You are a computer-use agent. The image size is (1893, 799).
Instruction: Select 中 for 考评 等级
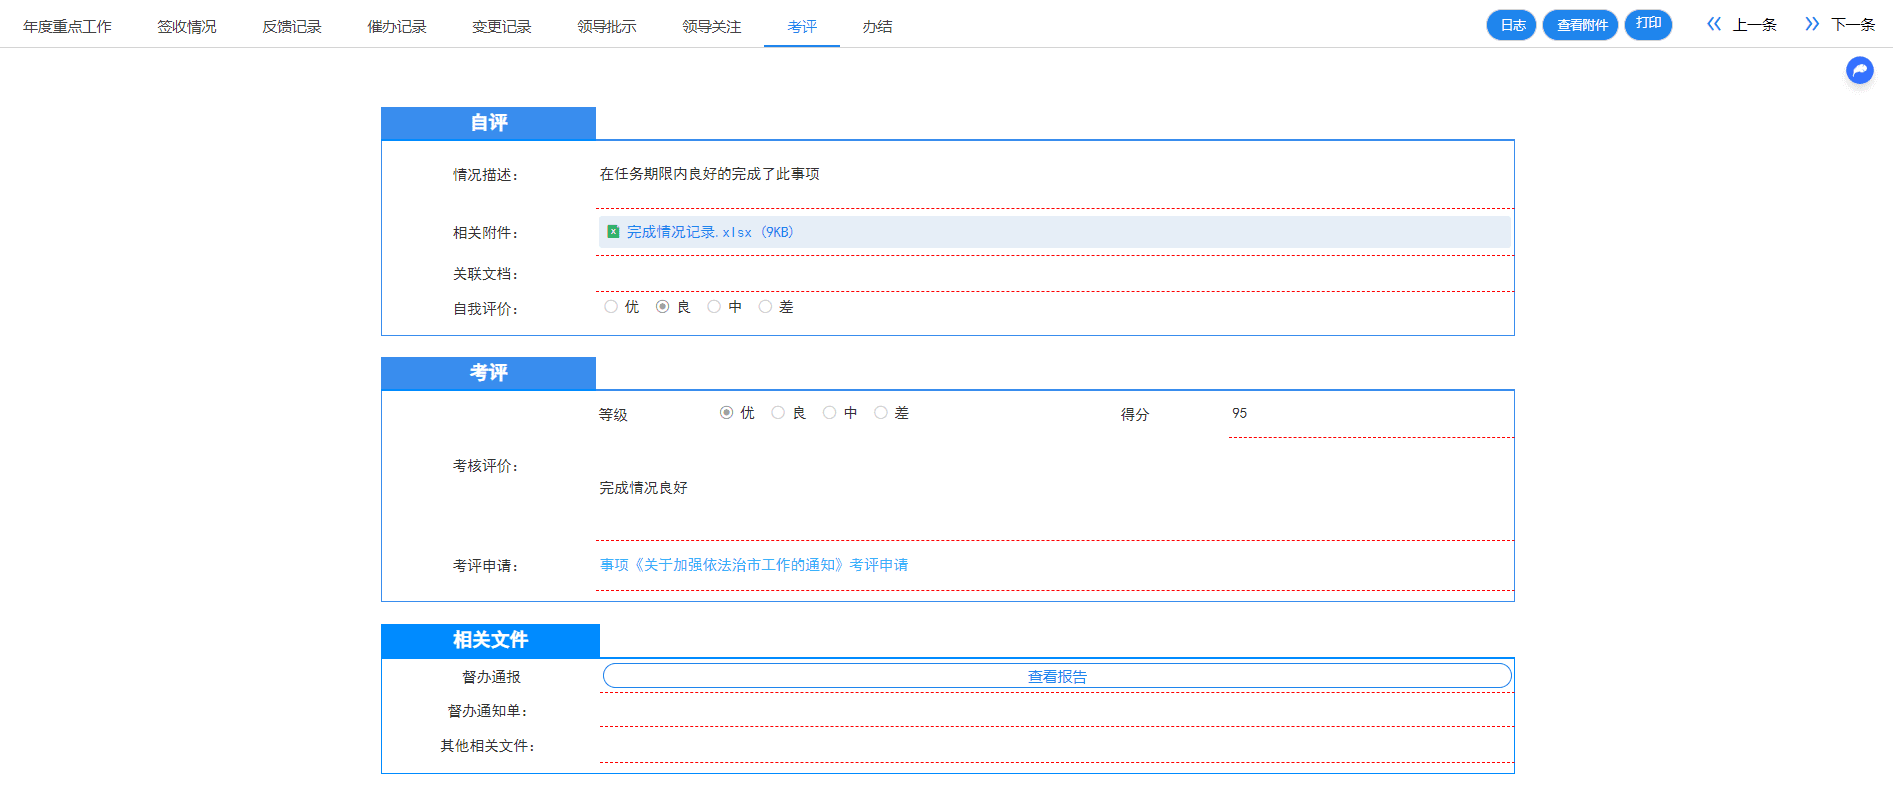coord(829,413)
